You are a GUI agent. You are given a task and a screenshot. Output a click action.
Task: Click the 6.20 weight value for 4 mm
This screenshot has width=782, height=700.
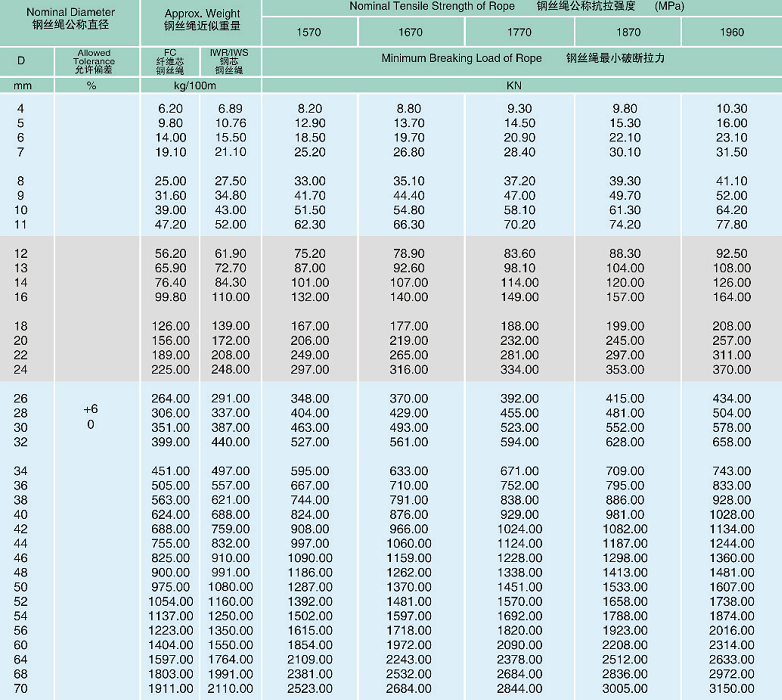coord(170,108)
